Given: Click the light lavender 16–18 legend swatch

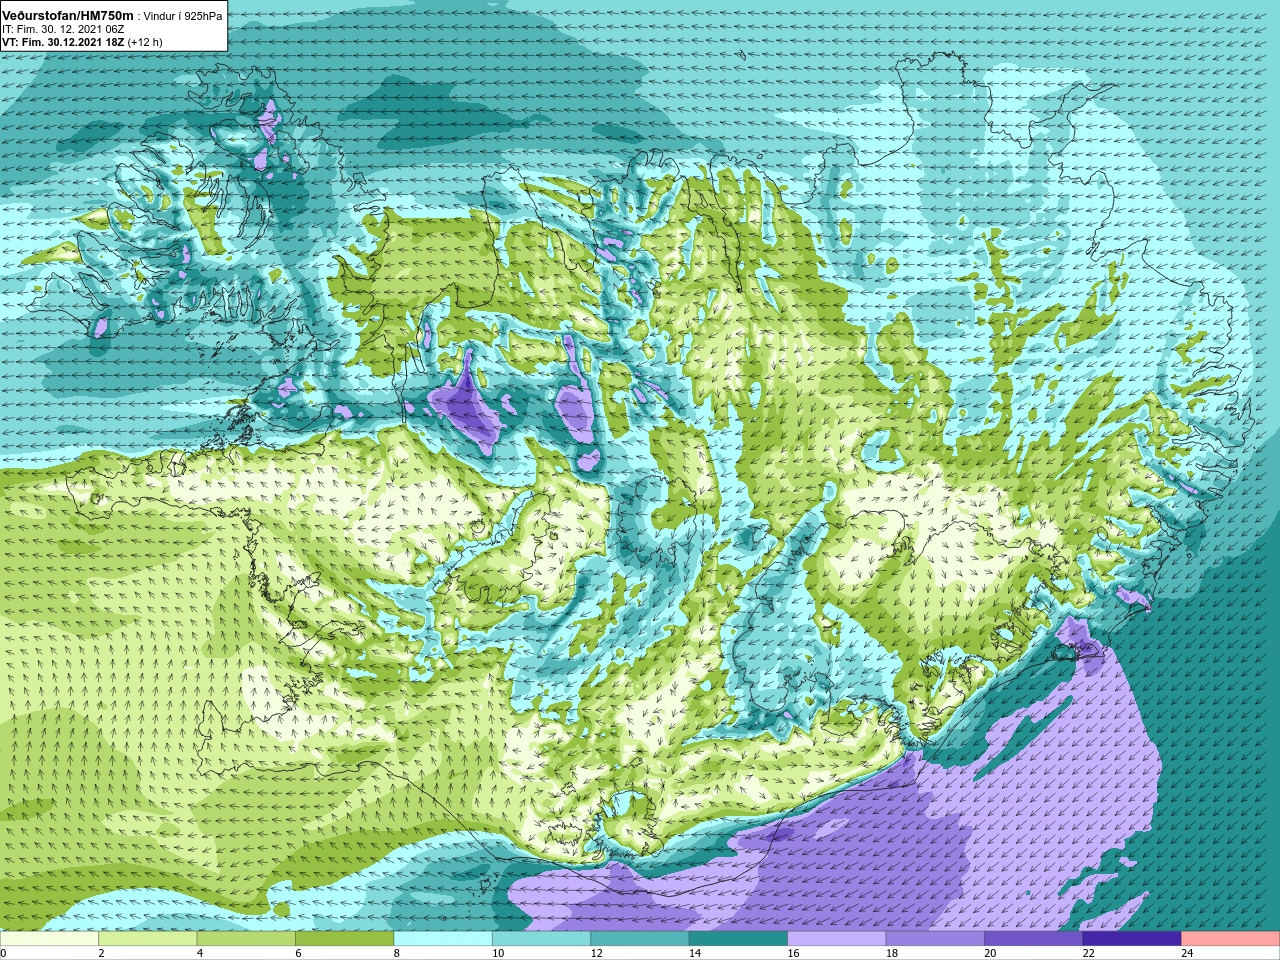Looking at the screenshot, I should 837,939.
